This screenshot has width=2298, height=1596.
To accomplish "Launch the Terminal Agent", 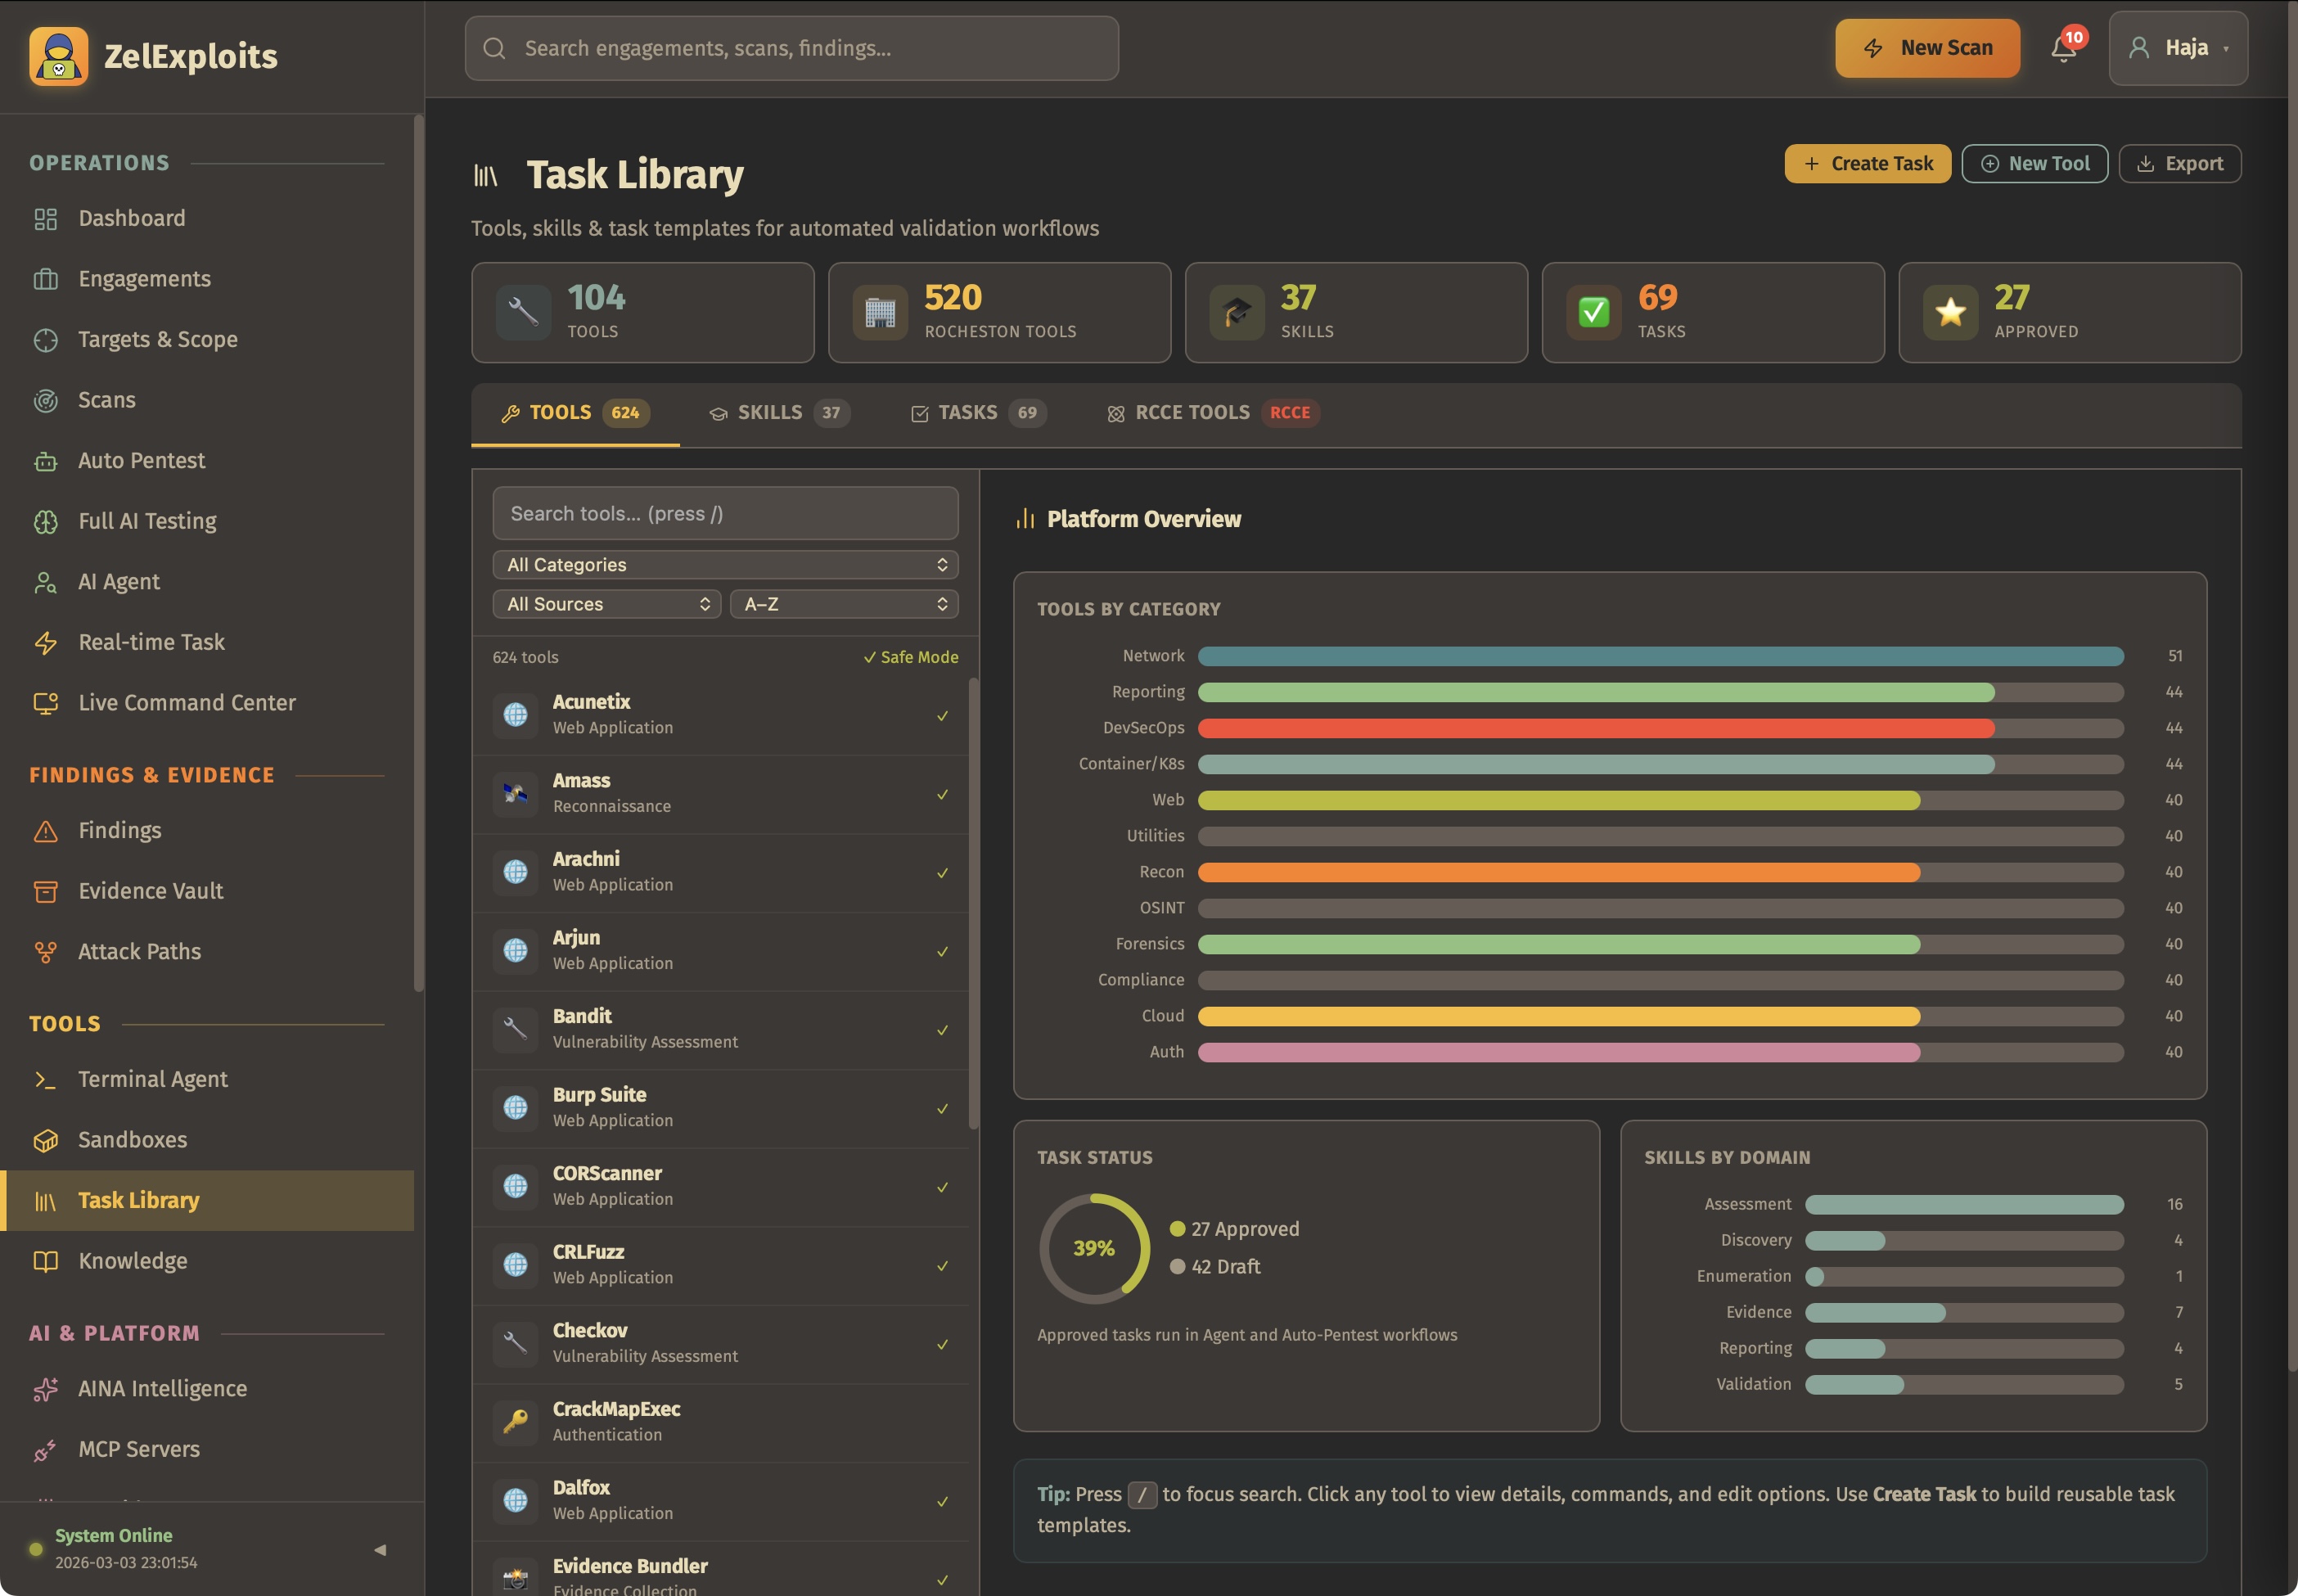I will (x=152, y=1079).
